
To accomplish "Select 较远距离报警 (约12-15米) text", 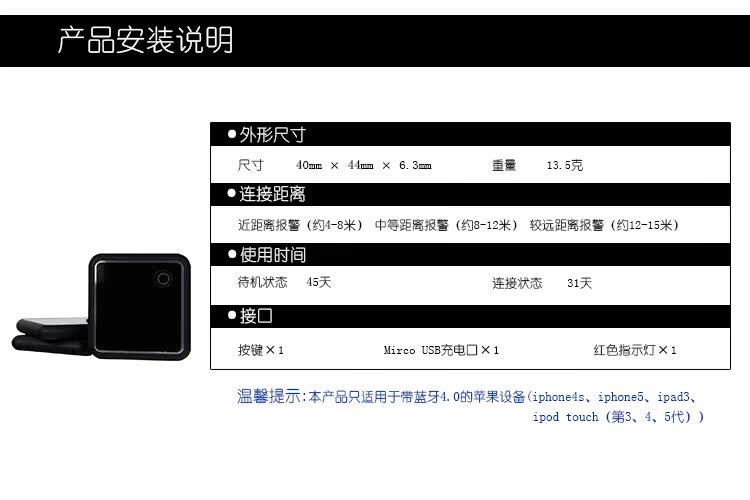I will pyautogui.click(x=604, y=225).
